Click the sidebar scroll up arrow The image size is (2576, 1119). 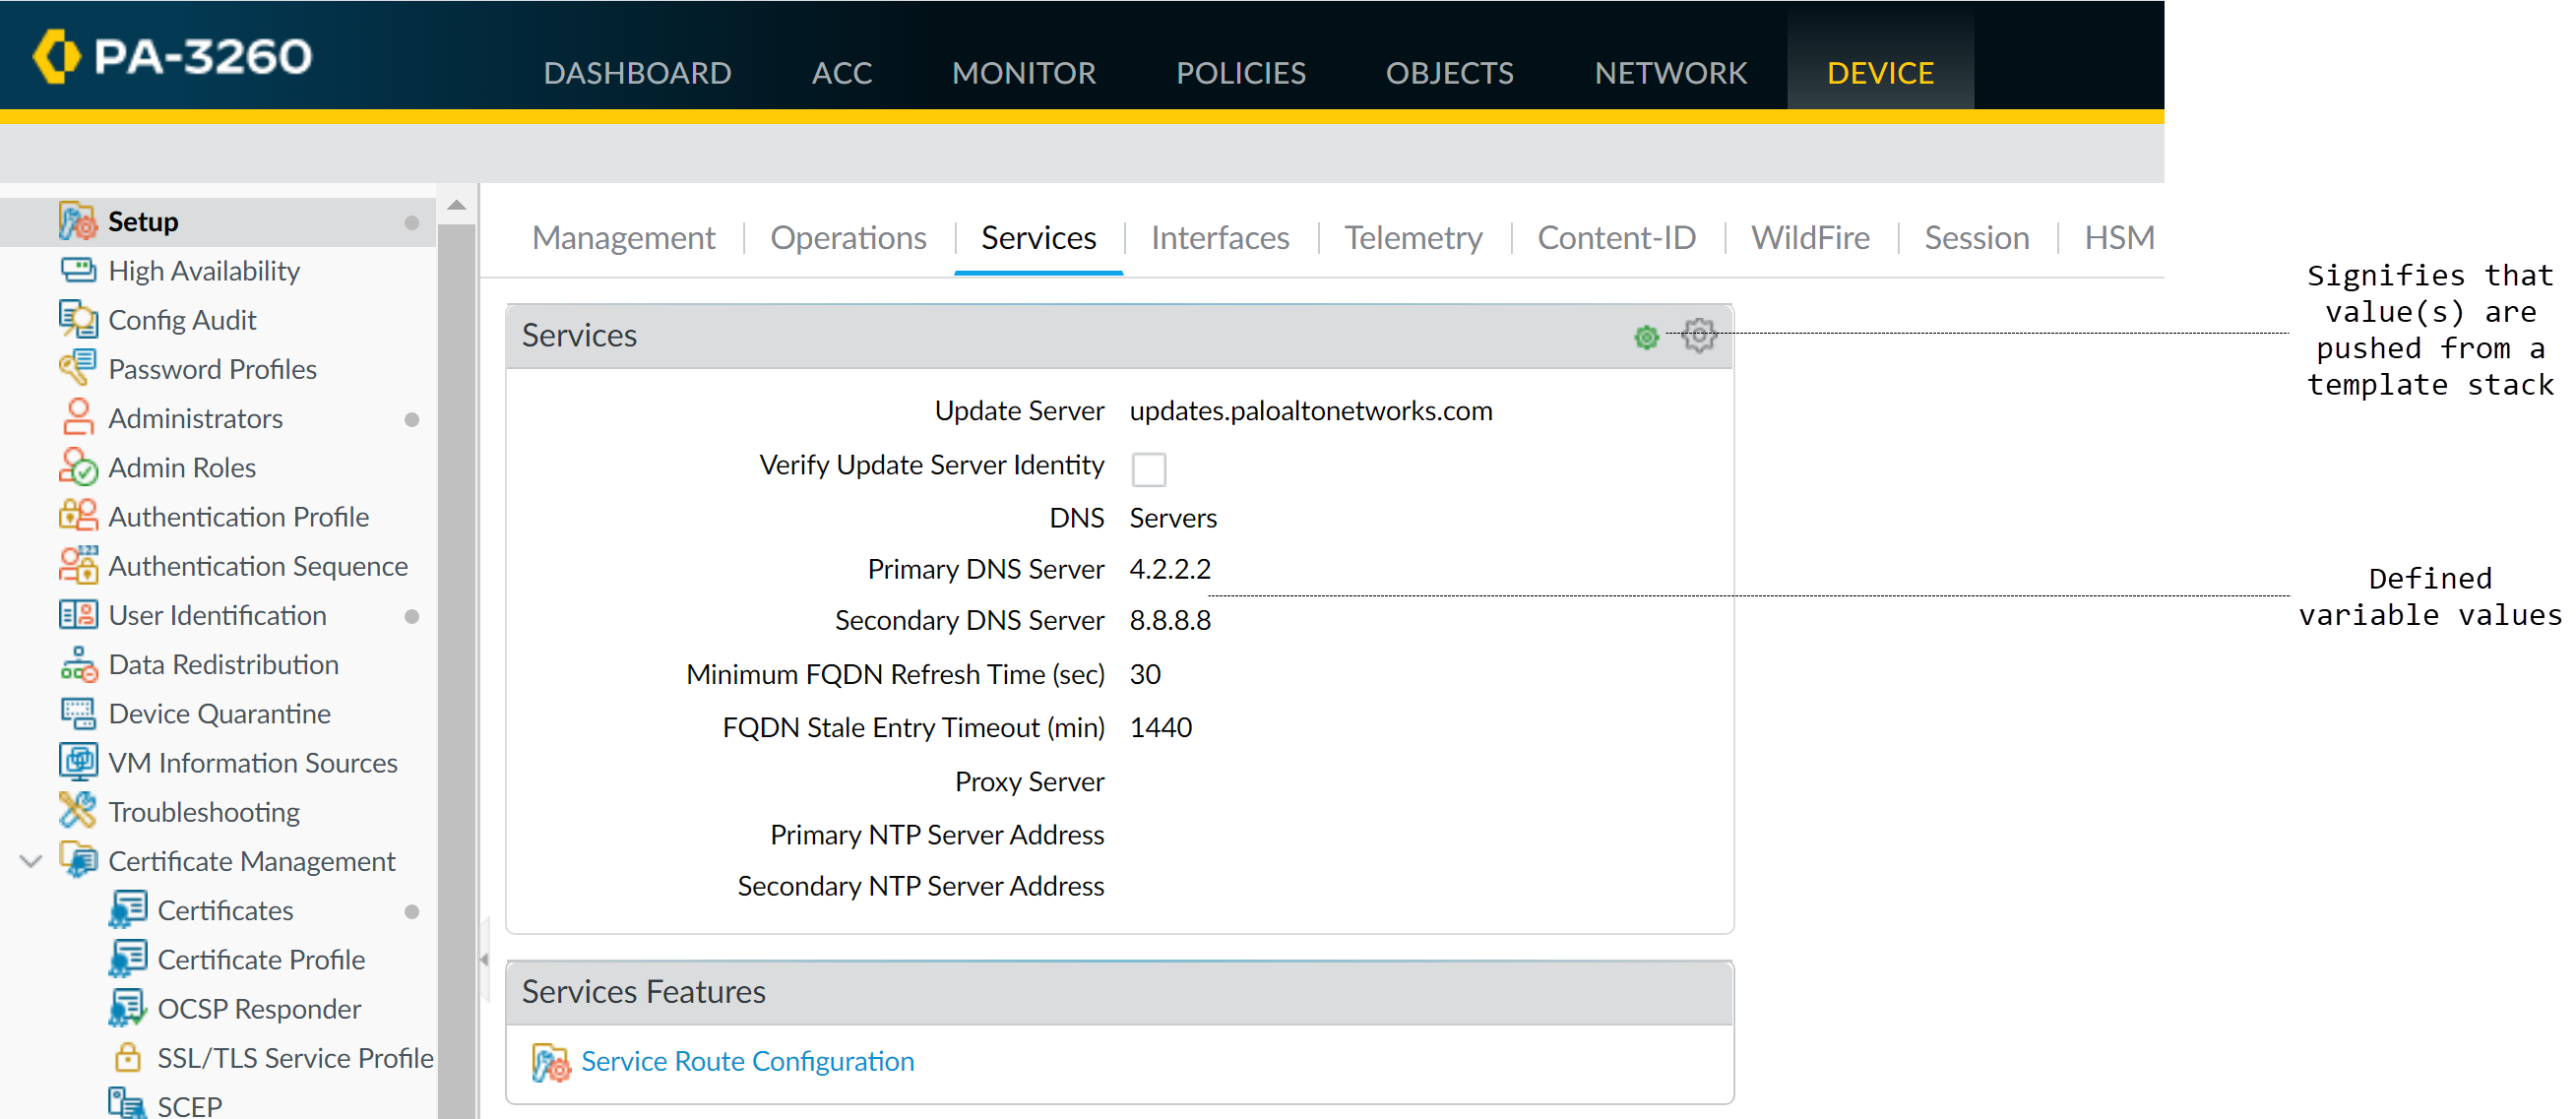457,206
